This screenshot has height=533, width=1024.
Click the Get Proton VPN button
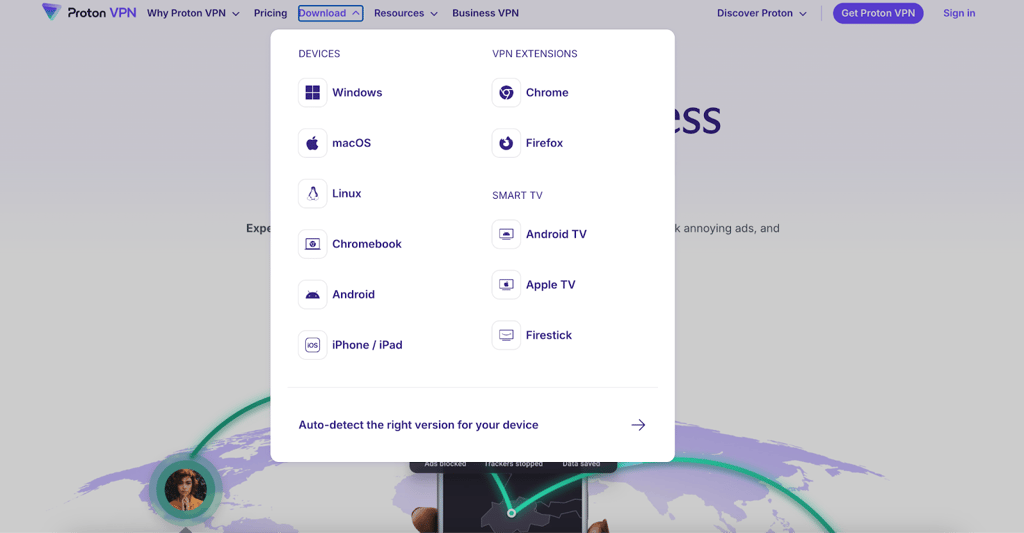(x=878, y=13)
